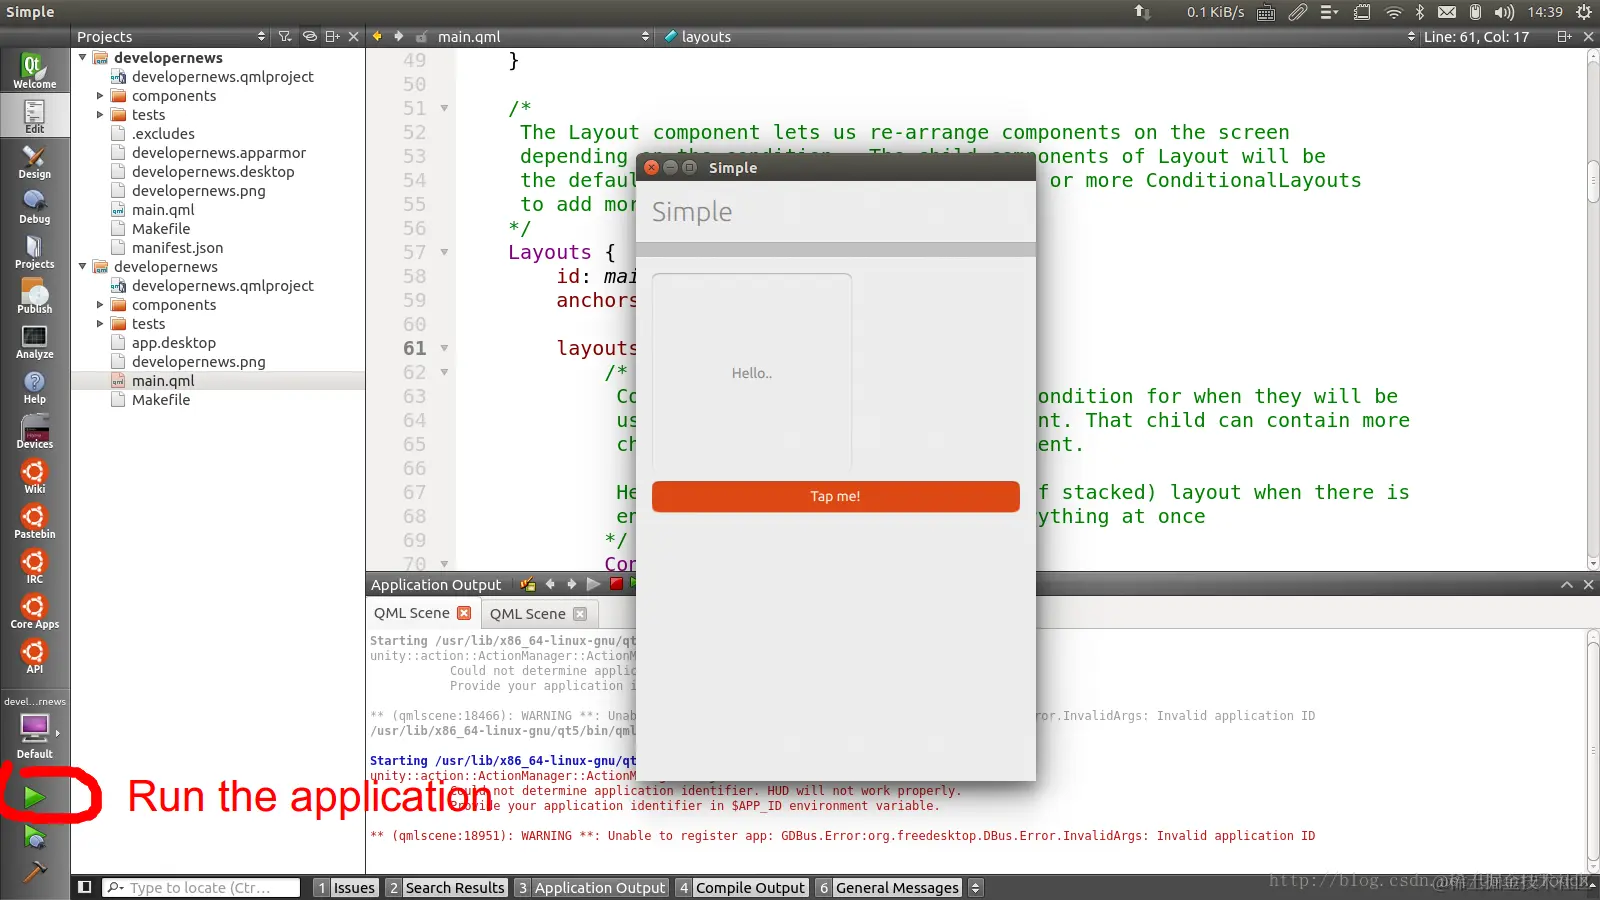Expand the components folder in second project
This screenshot has height=900, width=1600.
[x=100, y=305]
